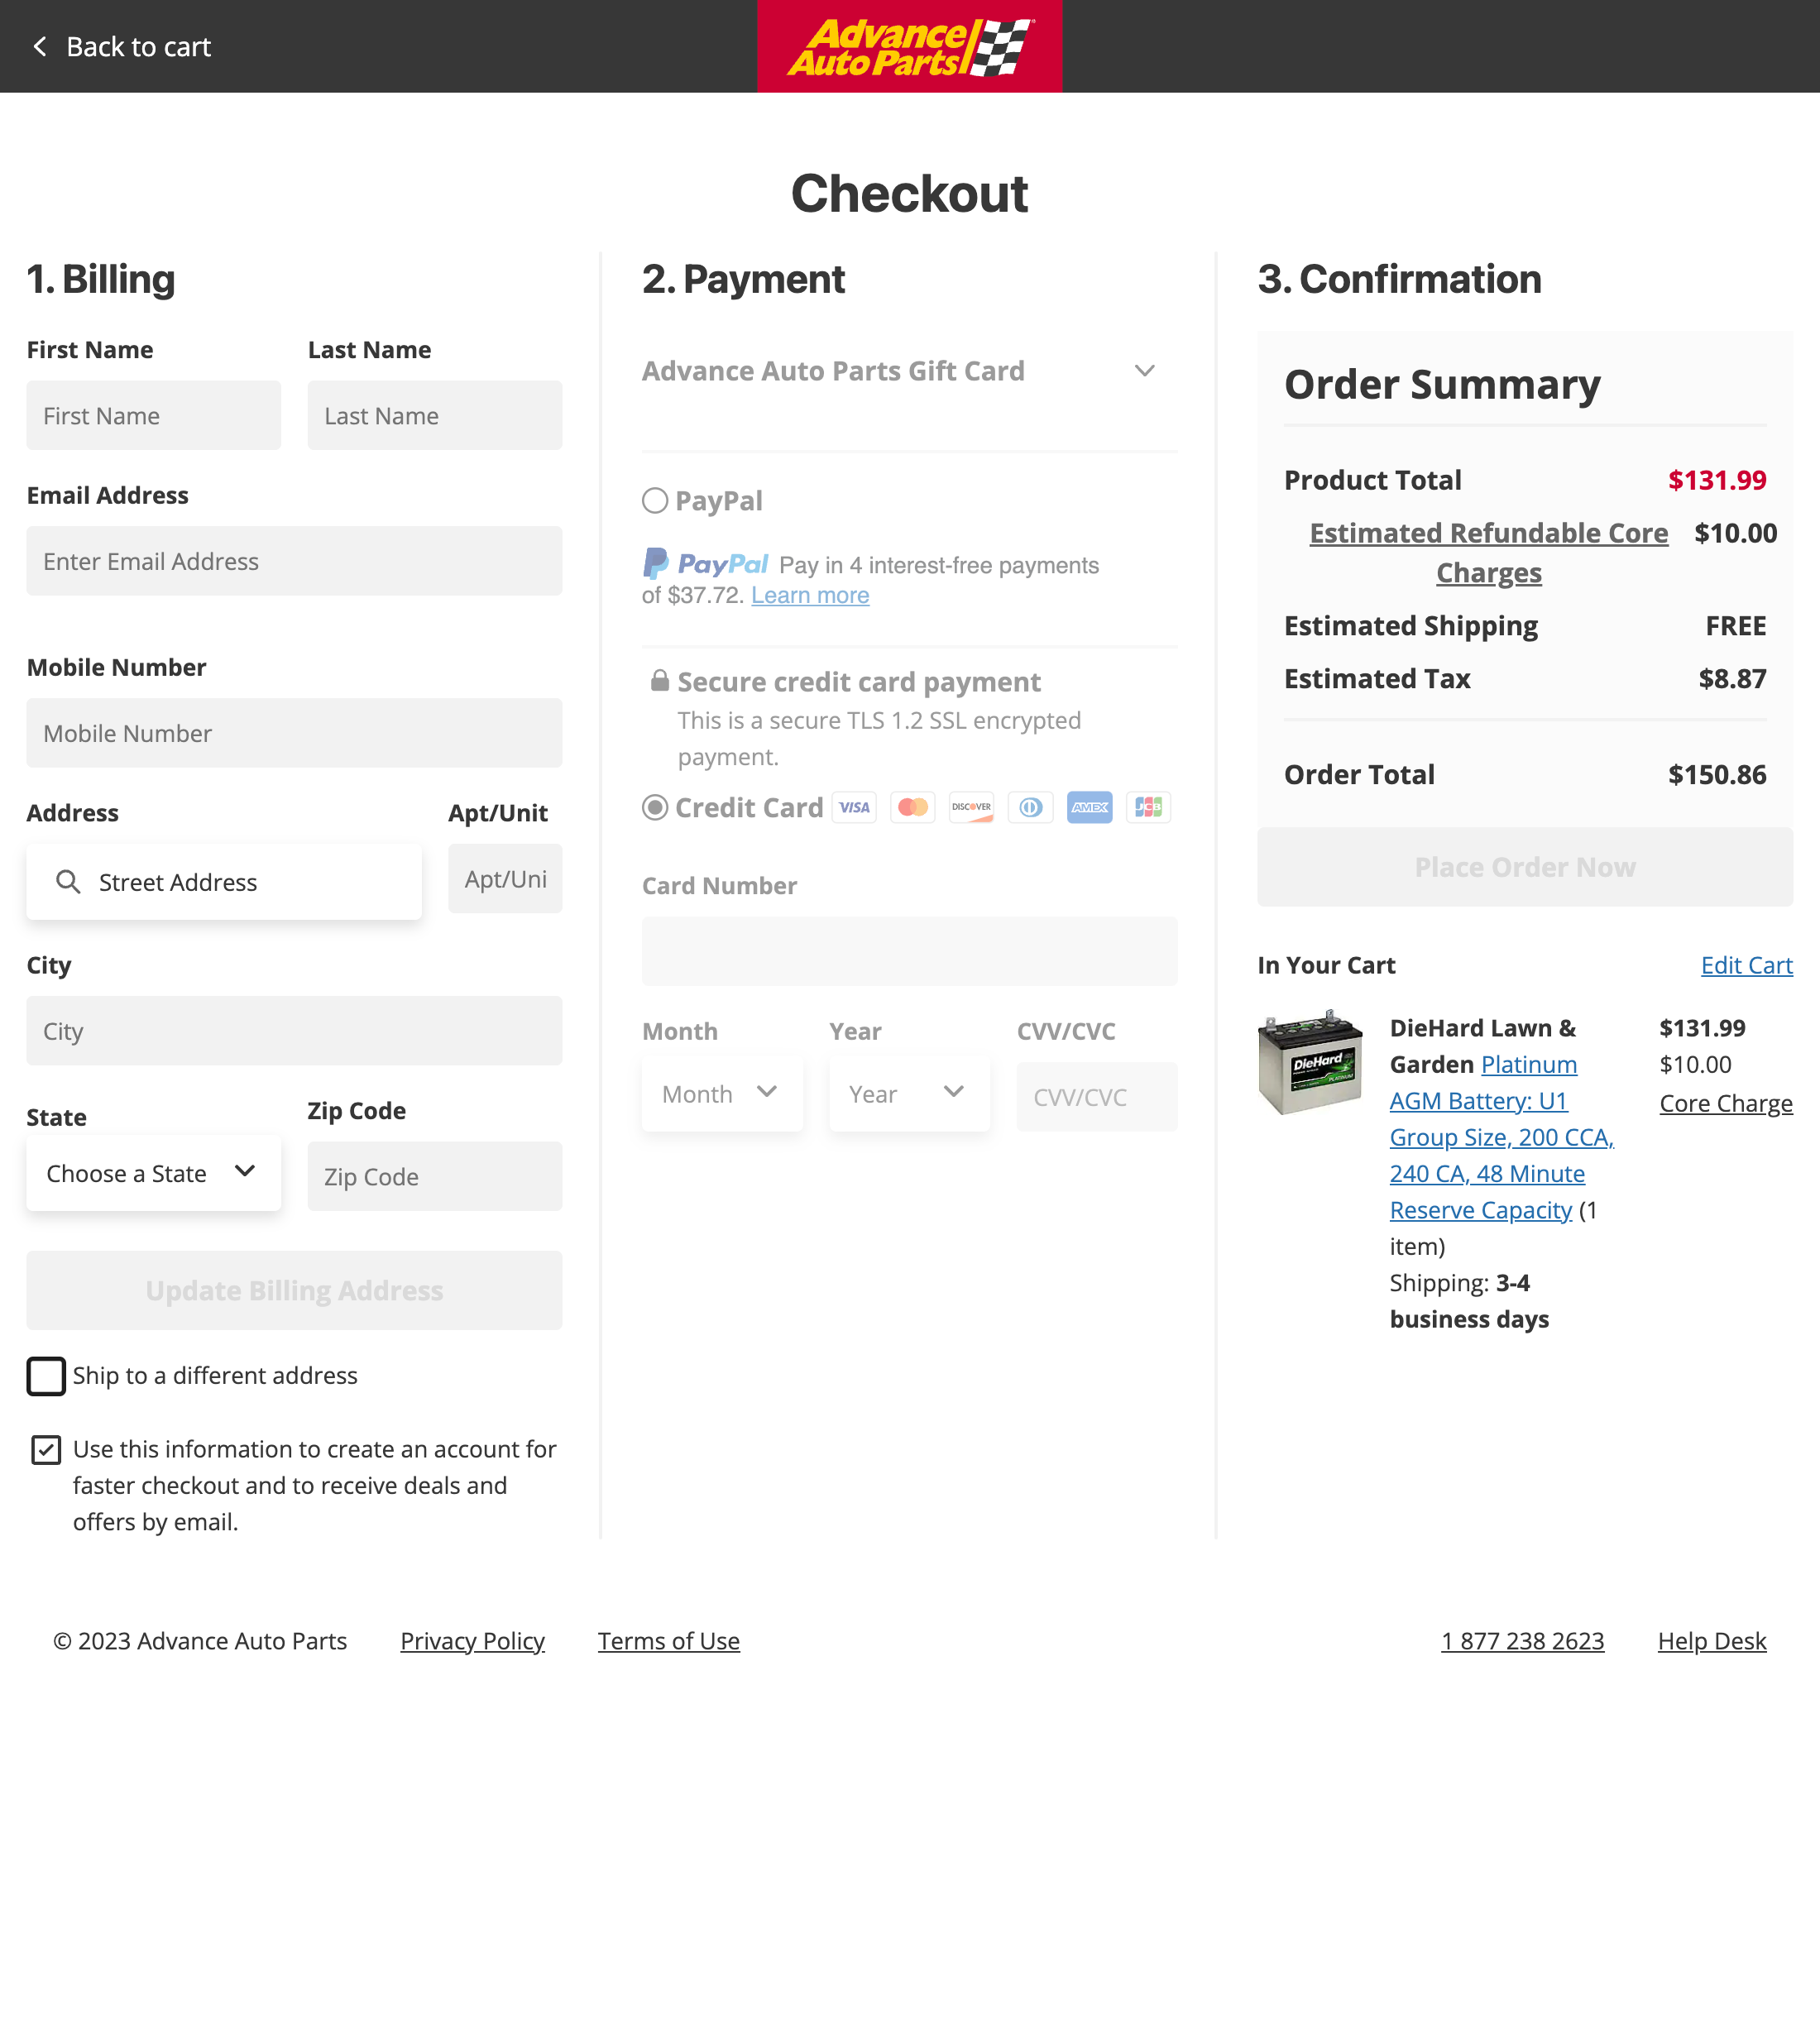Screen dimensions: 1820x2020
Task: Click the DieHard battery product thumbnail
Action: coord(1310,1062)
